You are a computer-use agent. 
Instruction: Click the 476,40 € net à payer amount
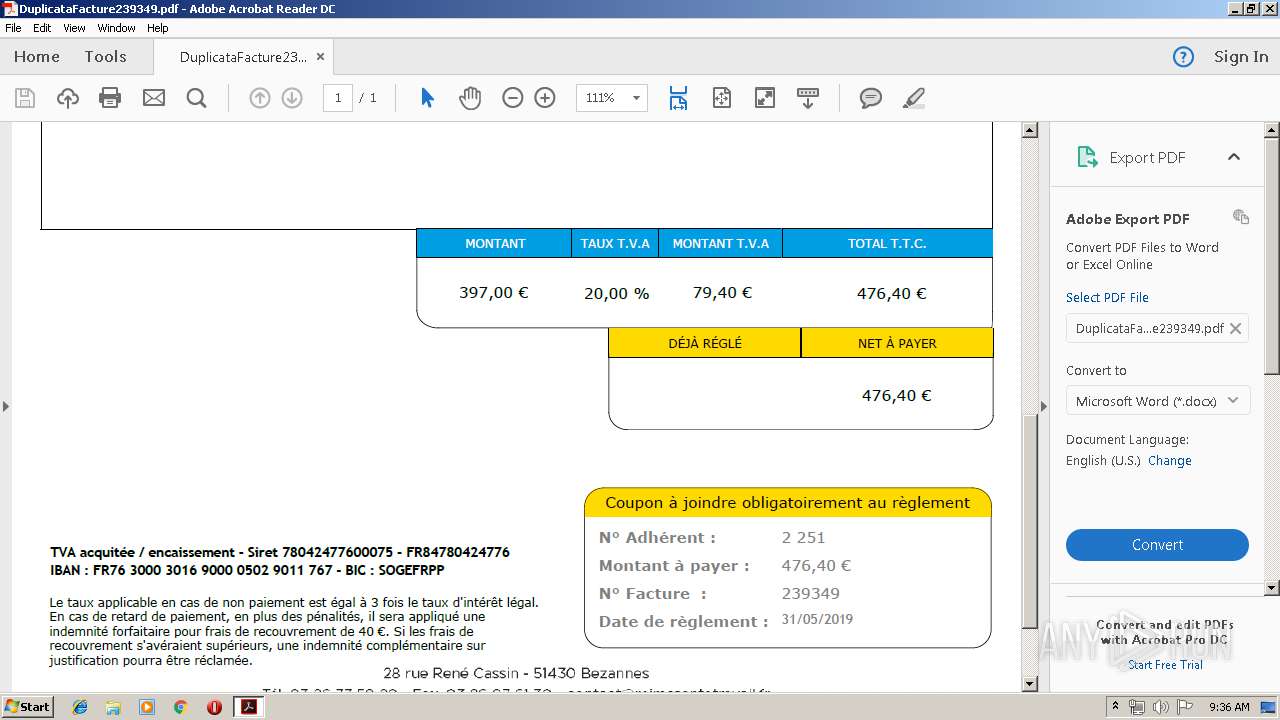pos(896,396)
